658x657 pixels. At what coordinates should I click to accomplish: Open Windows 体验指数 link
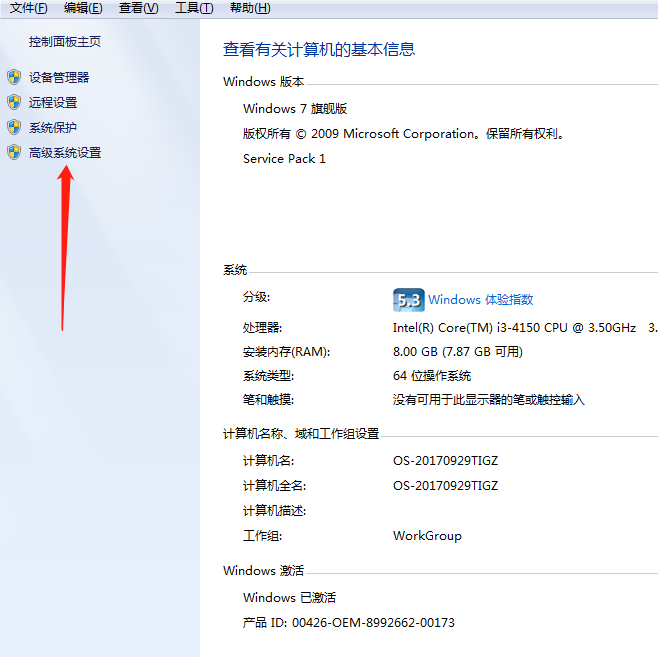pyautogui.click(x=481, y=300)
